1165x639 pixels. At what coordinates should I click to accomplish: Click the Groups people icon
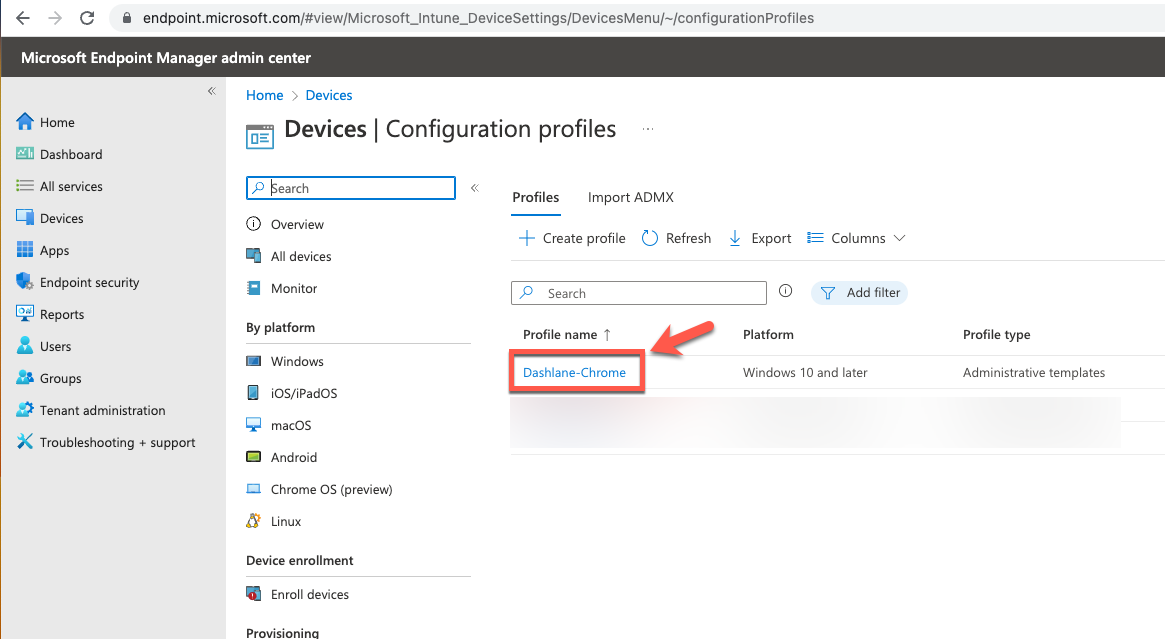click(x=25, y=377)
